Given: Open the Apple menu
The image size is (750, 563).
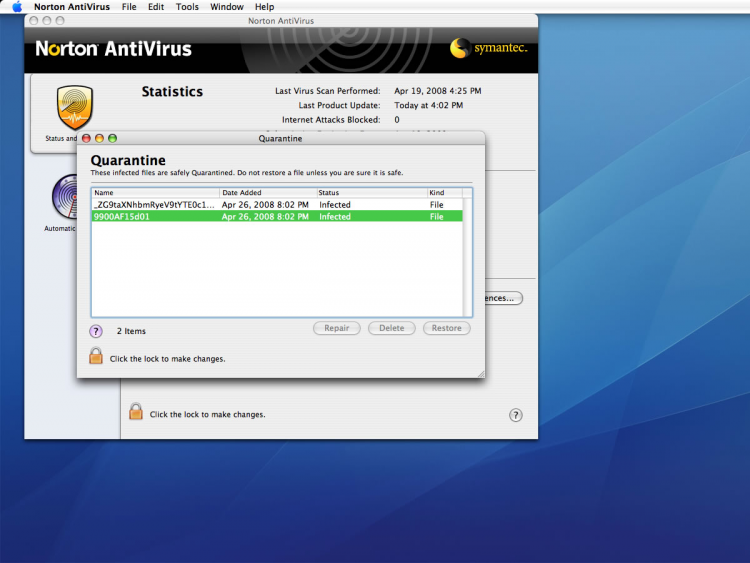Looking at the screenshot, I should 17,7.
